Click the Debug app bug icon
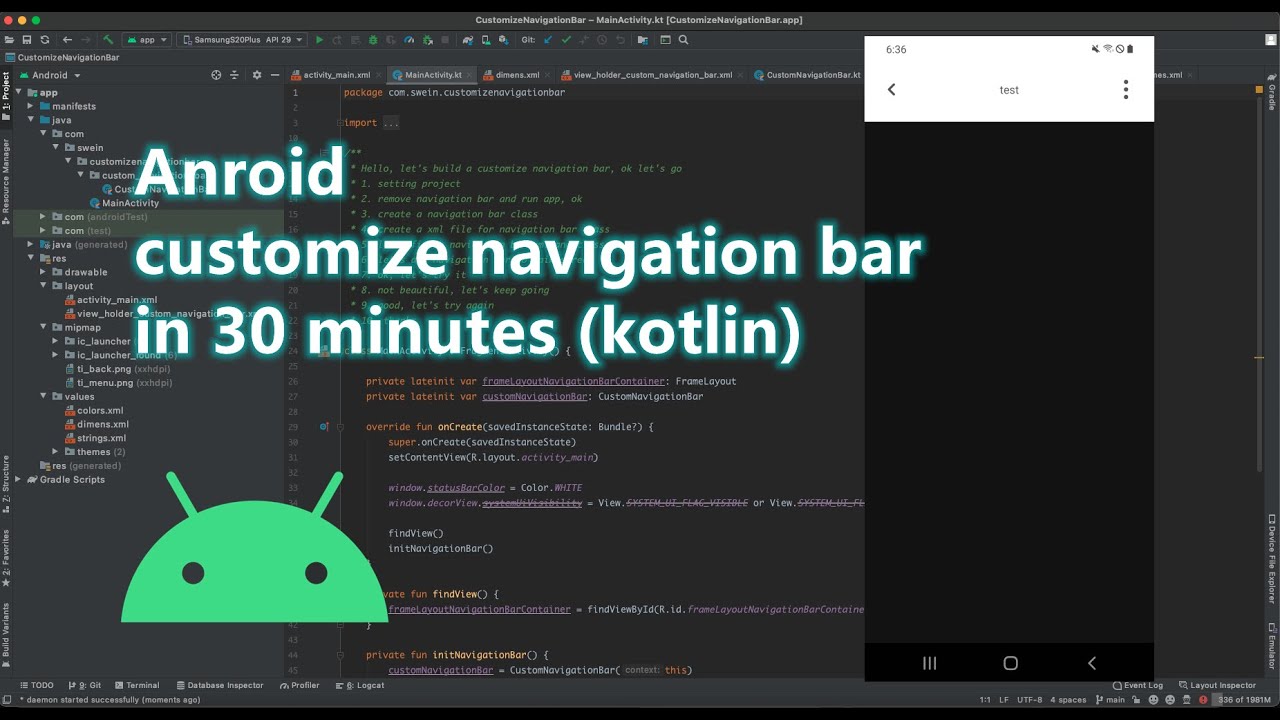Viewport: 1280px width, 720px height. coord(373,40)
